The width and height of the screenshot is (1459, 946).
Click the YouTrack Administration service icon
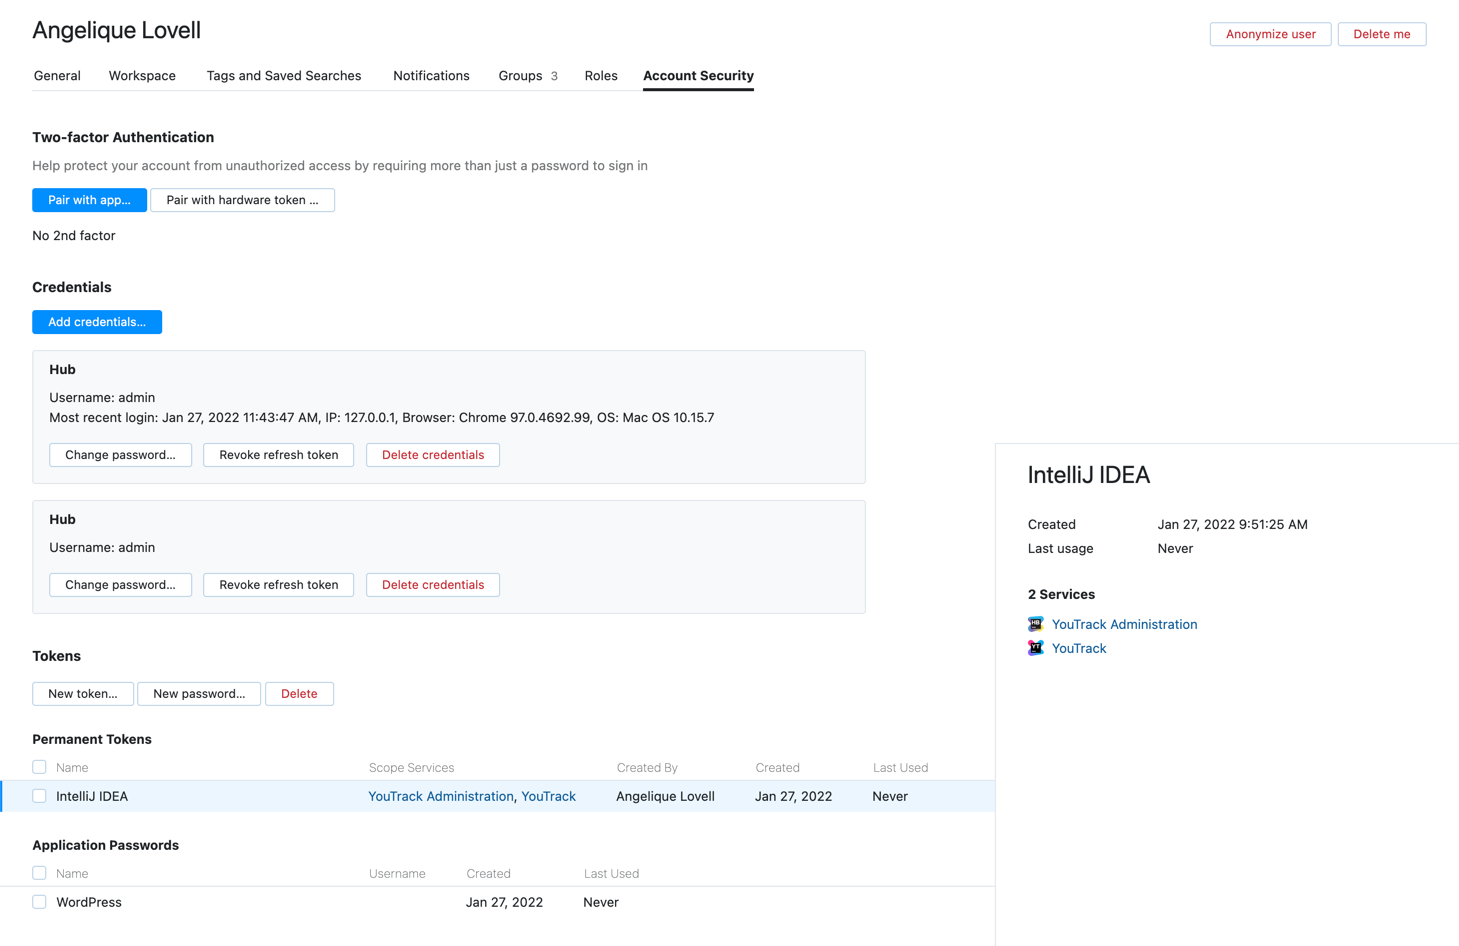pos(1035,624)
